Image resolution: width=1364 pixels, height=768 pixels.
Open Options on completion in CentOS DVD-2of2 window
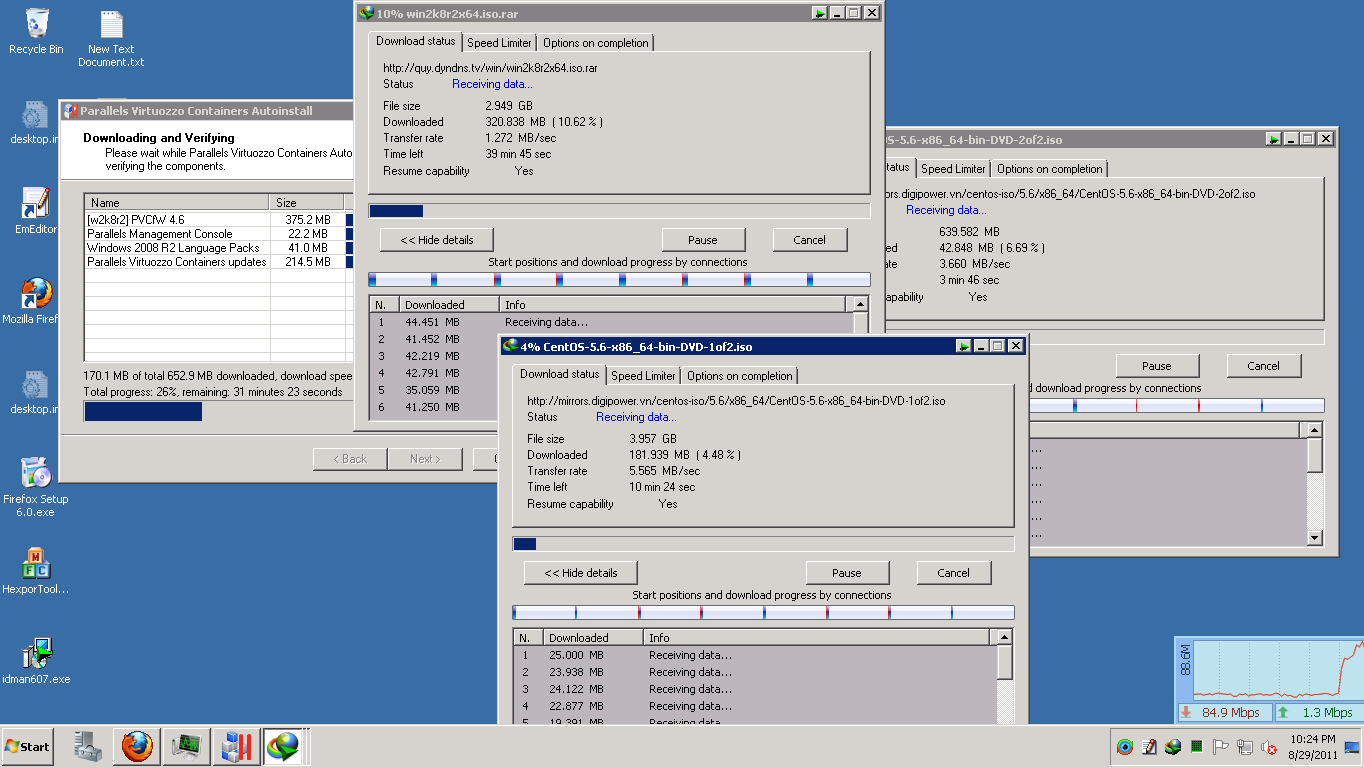(1050, 169)
